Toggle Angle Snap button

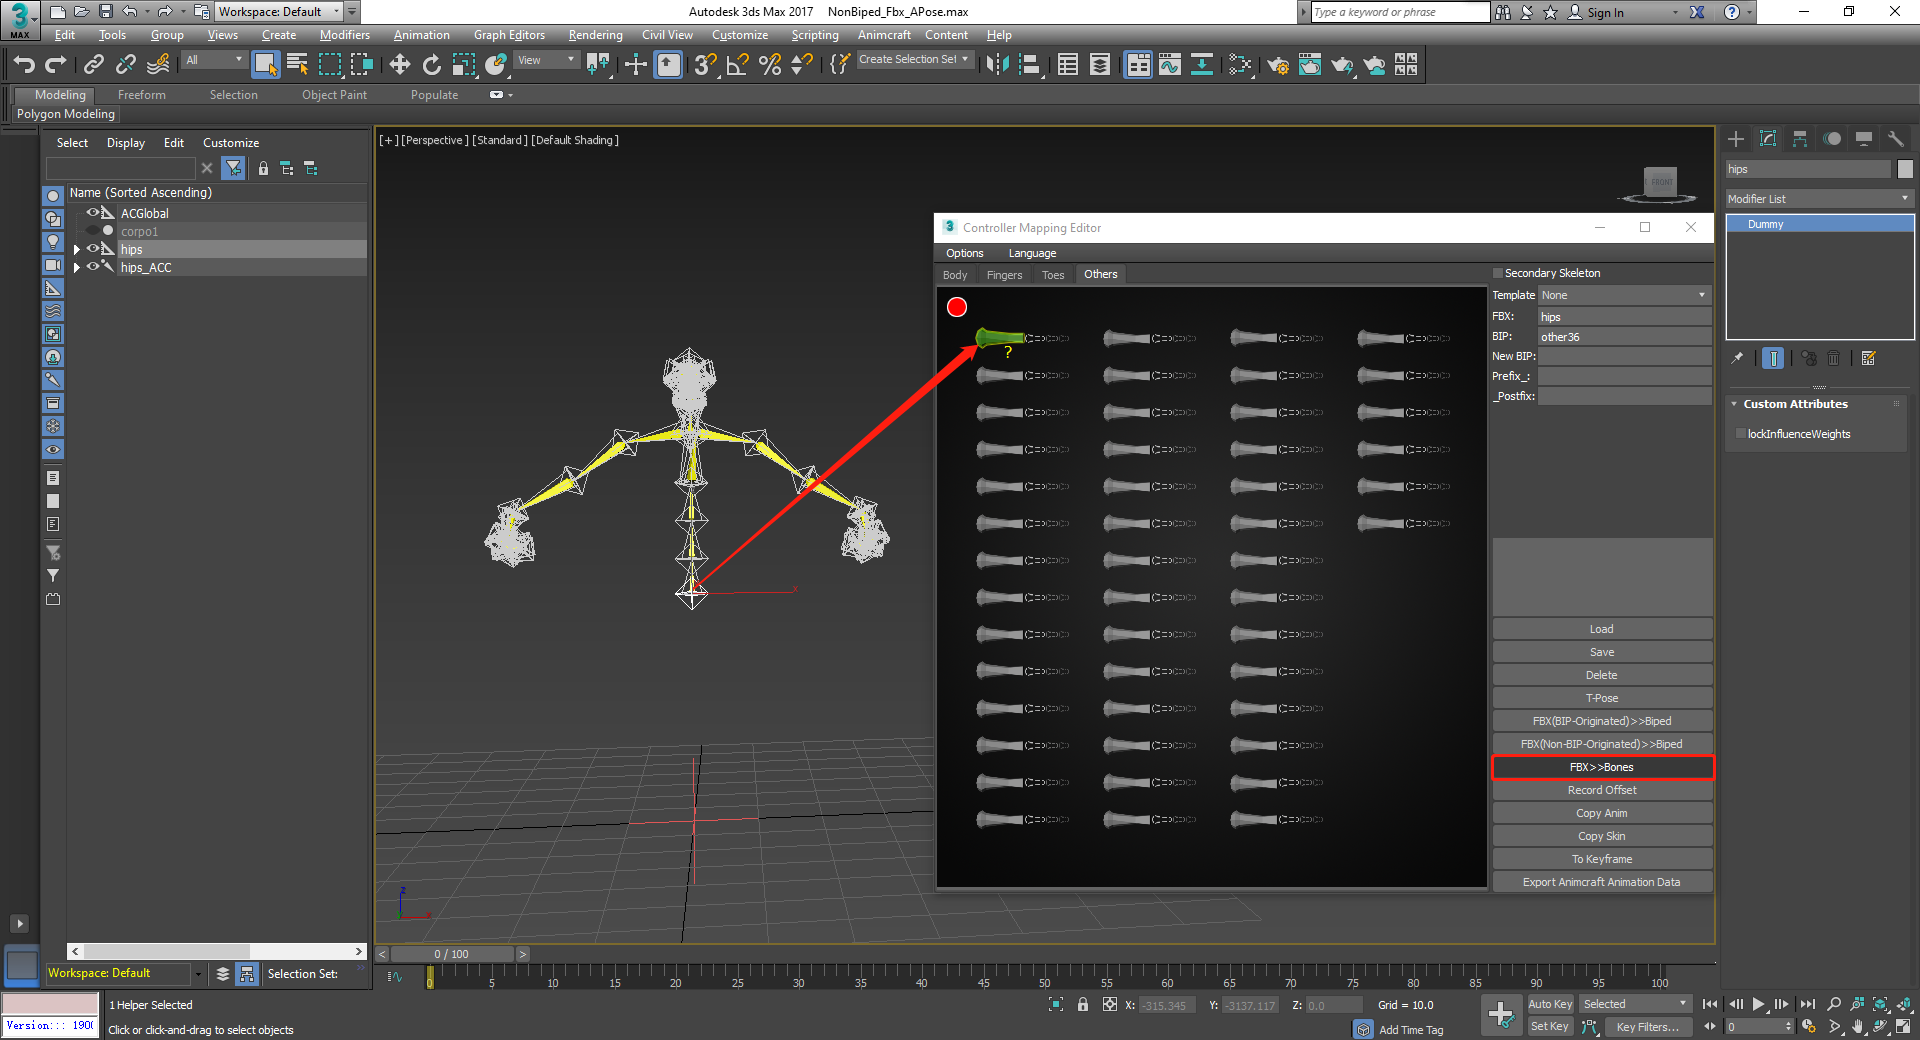pyautogui.click(x=738, y=65)
